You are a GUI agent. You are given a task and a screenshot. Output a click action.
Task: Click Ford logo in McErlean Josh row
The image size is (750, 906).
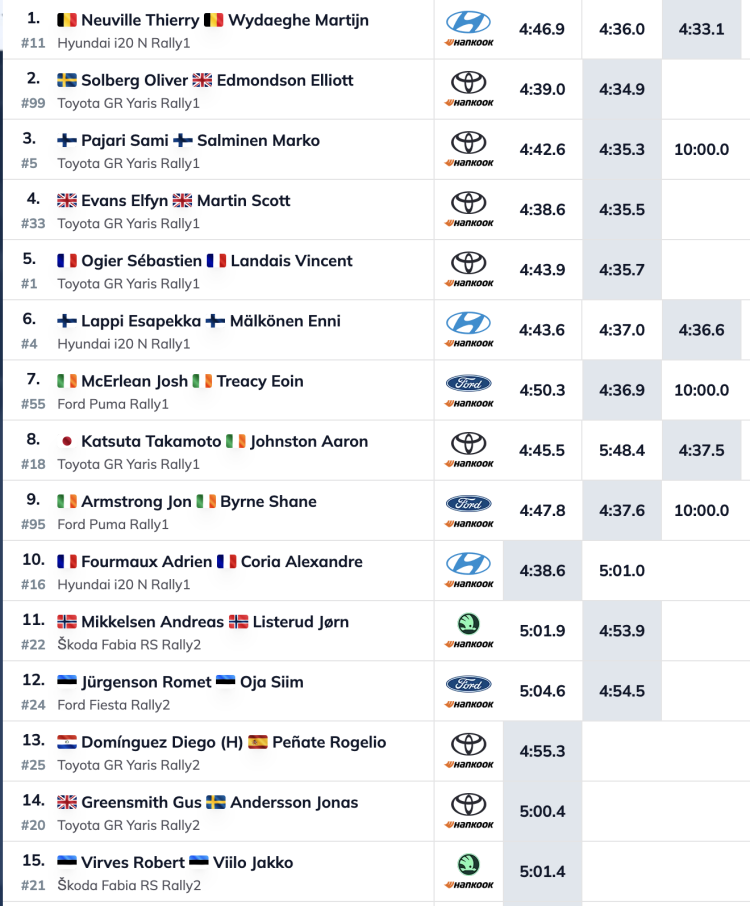click(x=468, y=383)
